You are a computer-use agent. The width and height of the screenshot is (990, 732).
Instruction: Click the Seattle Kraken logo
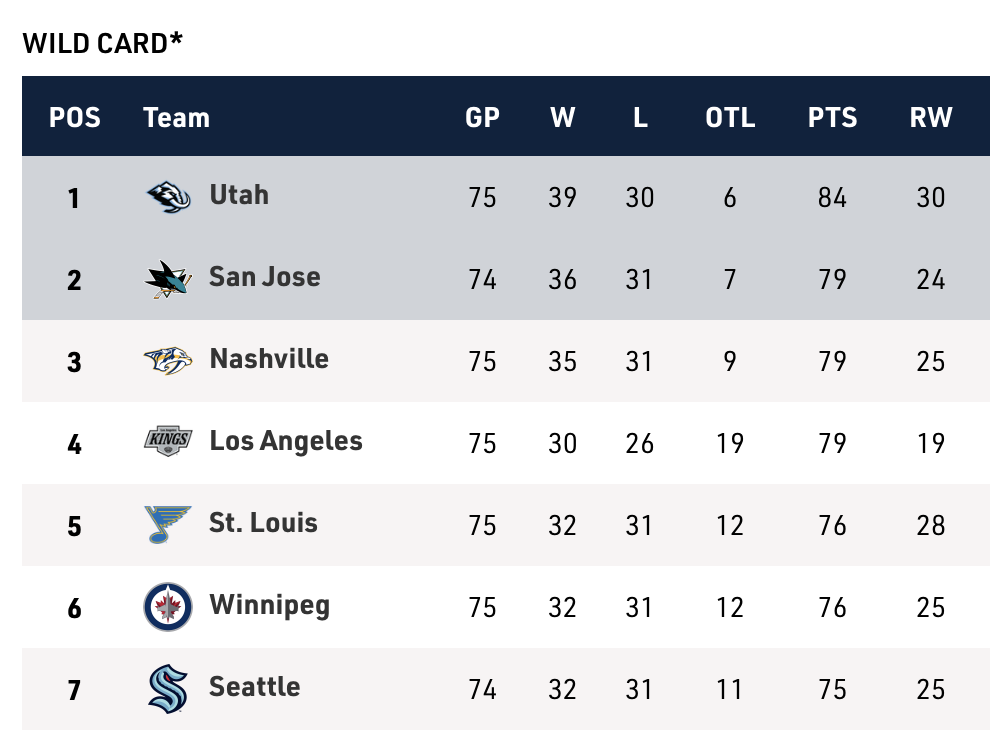point(167,688)
